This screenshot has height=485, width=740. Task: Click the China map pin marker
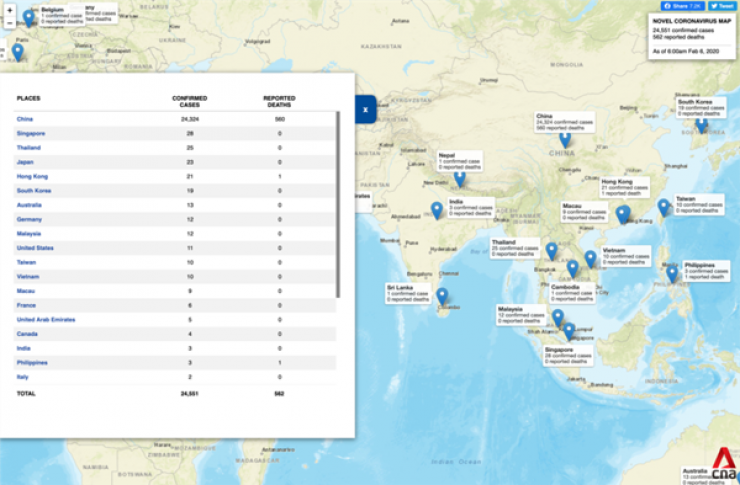(x=565, y=140)
